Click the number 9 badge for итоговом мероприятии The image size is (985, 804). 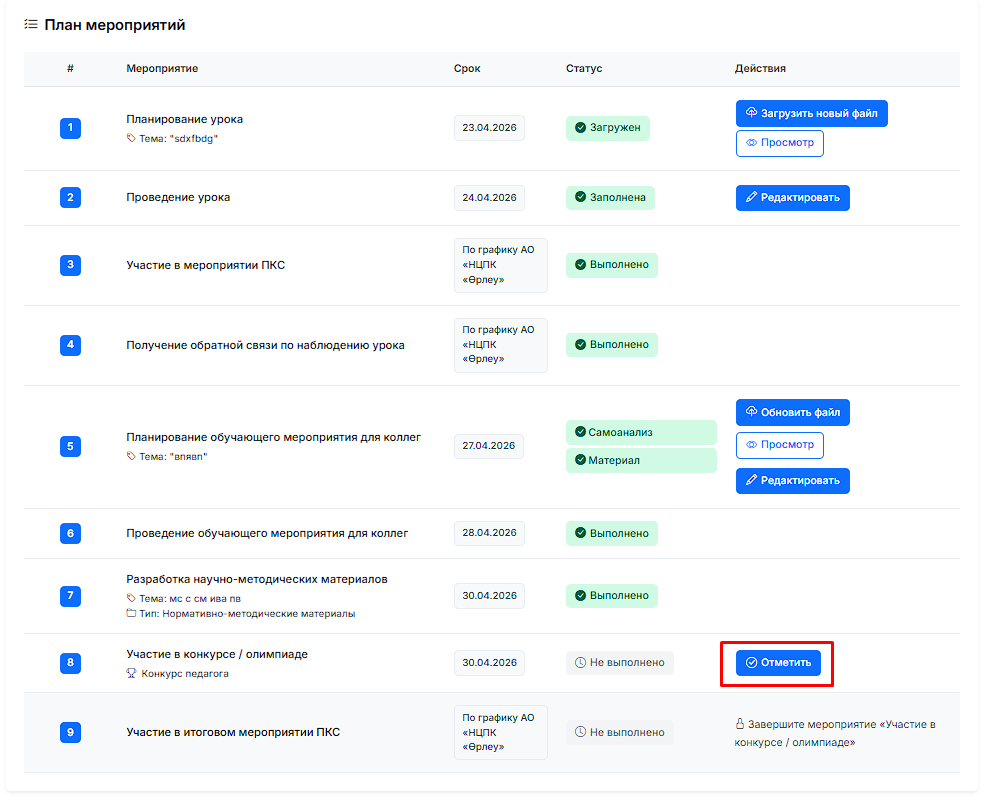[x=70, y=732]
